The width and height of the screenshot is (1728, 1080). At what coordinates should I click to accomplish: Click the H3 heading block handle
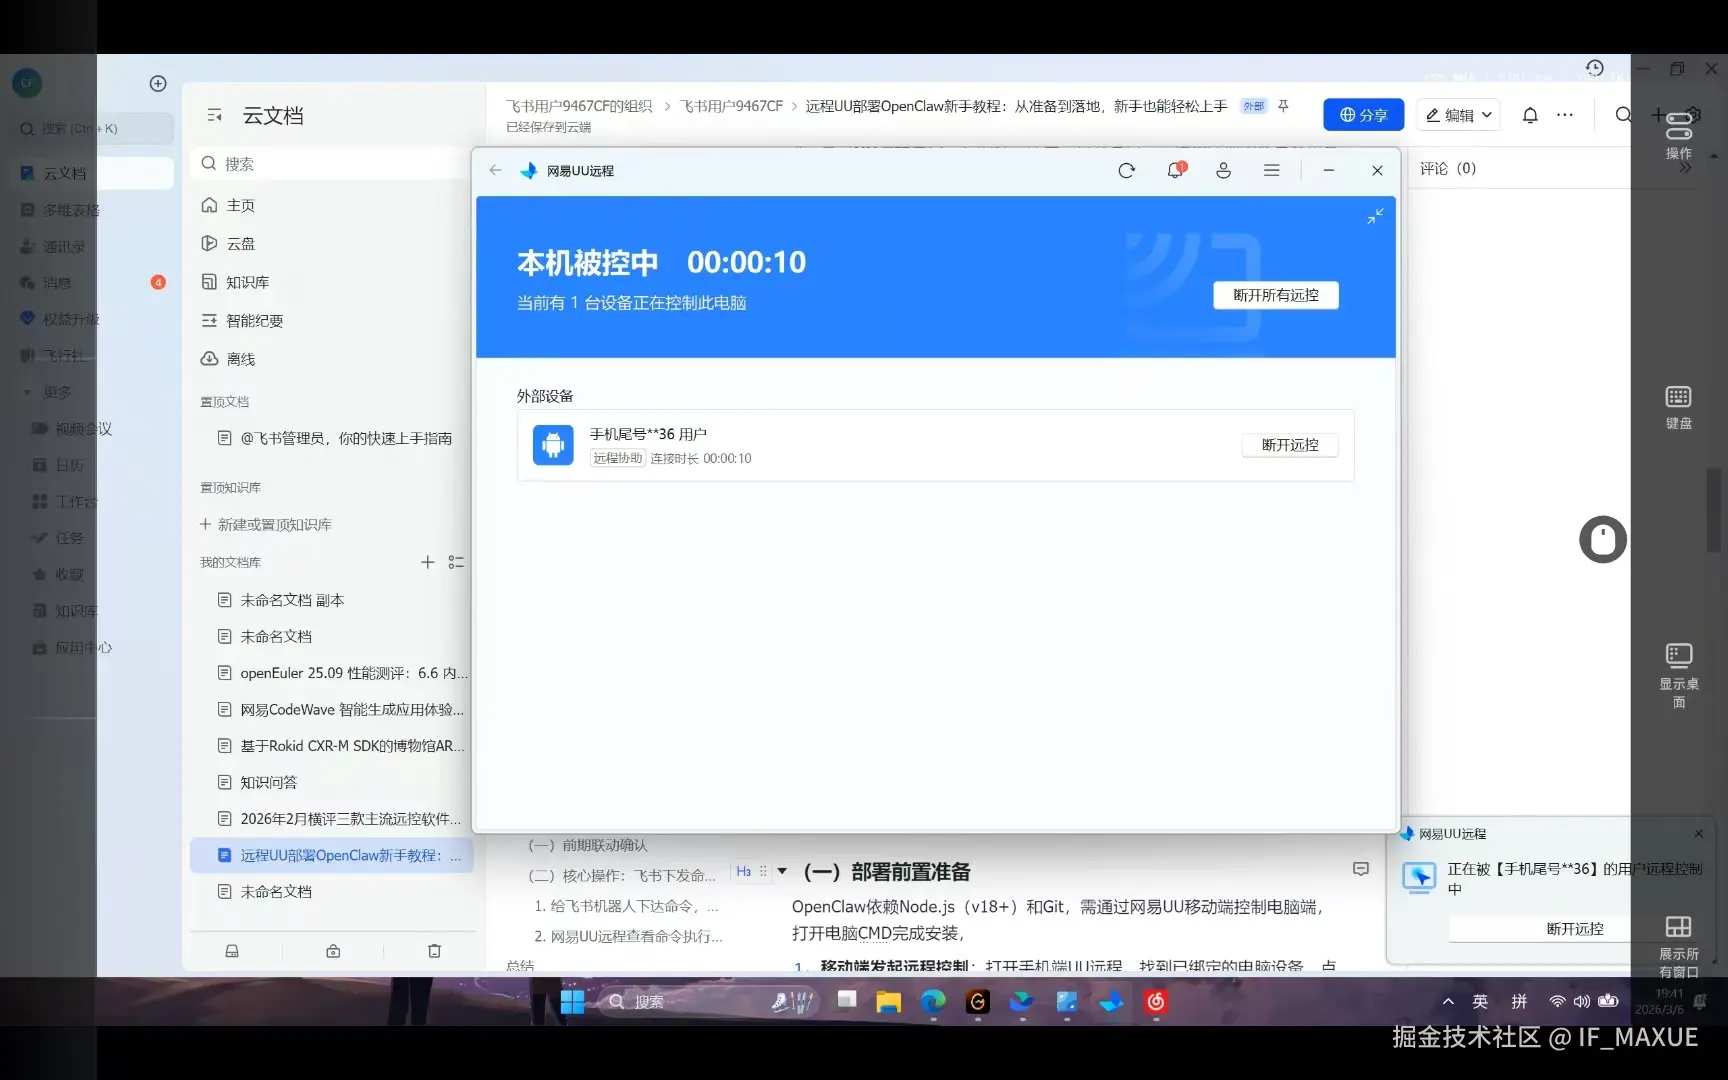tap(751, 872)
